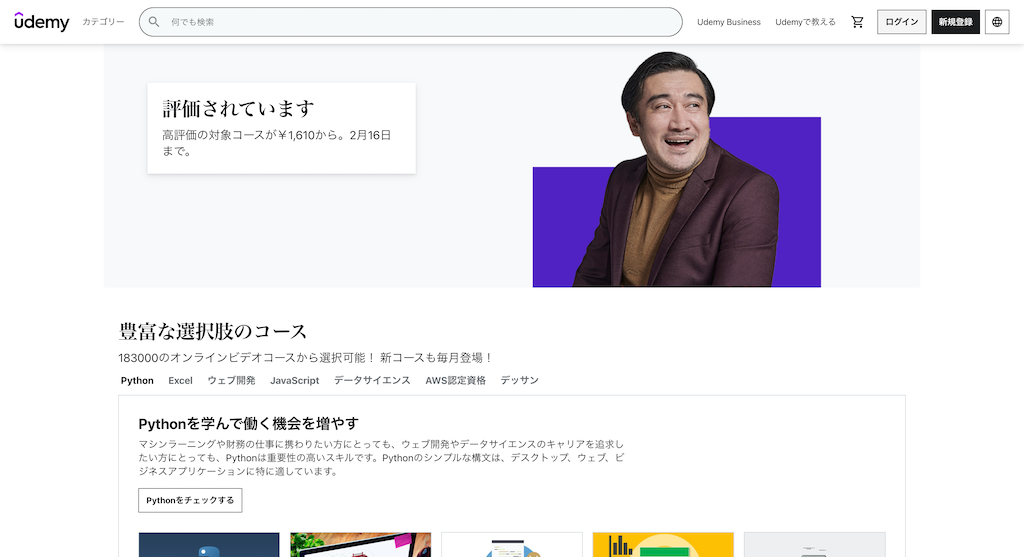1024x557 pixels.
Task: Open the shopping cart icon
Action: (x=857, y=22)
